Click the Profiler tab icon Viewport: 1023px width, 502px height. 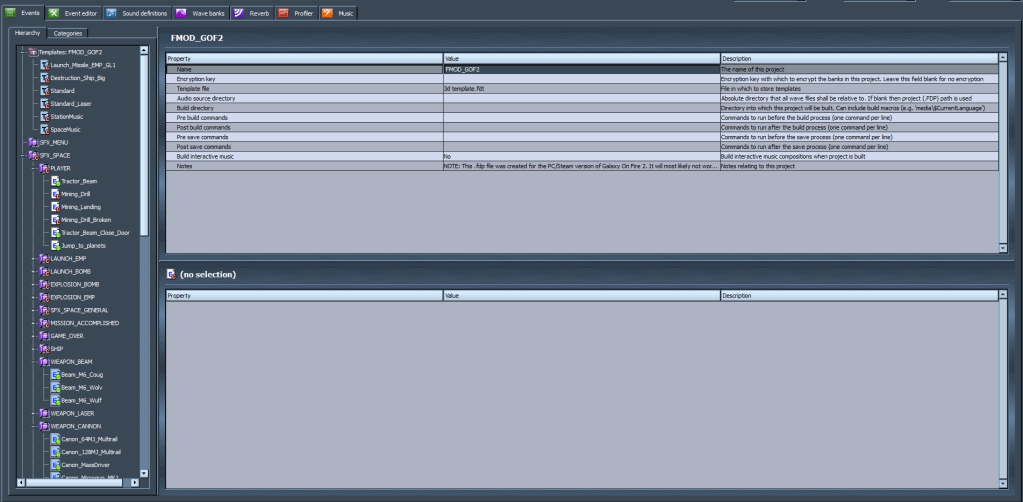(x=283, y=13)
